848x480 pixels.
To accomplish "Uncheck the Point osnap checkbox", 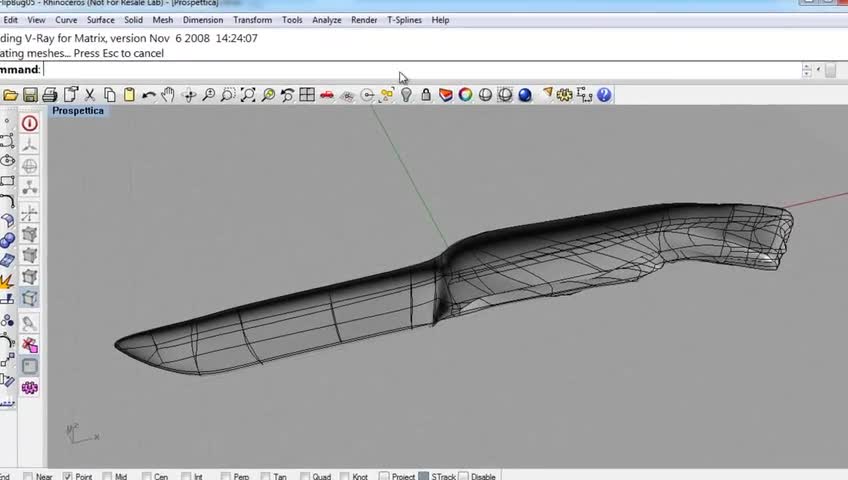I will click(68, 477).
